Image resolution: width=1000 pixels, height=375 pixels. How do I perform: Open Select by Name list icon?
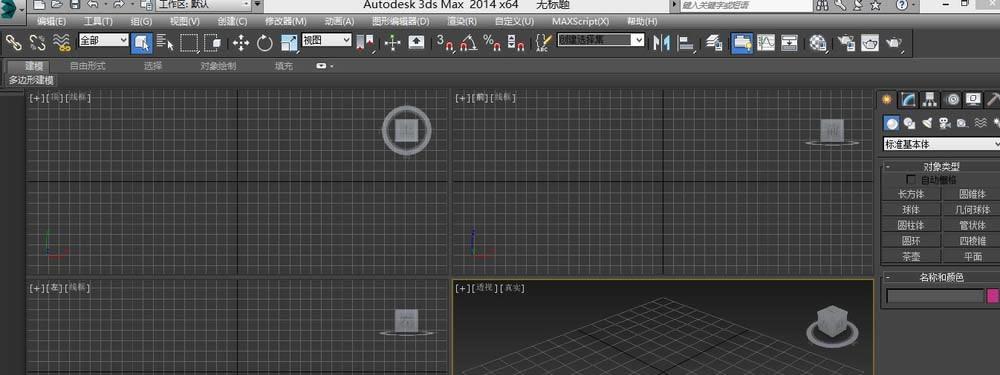(x=165, y=43)
